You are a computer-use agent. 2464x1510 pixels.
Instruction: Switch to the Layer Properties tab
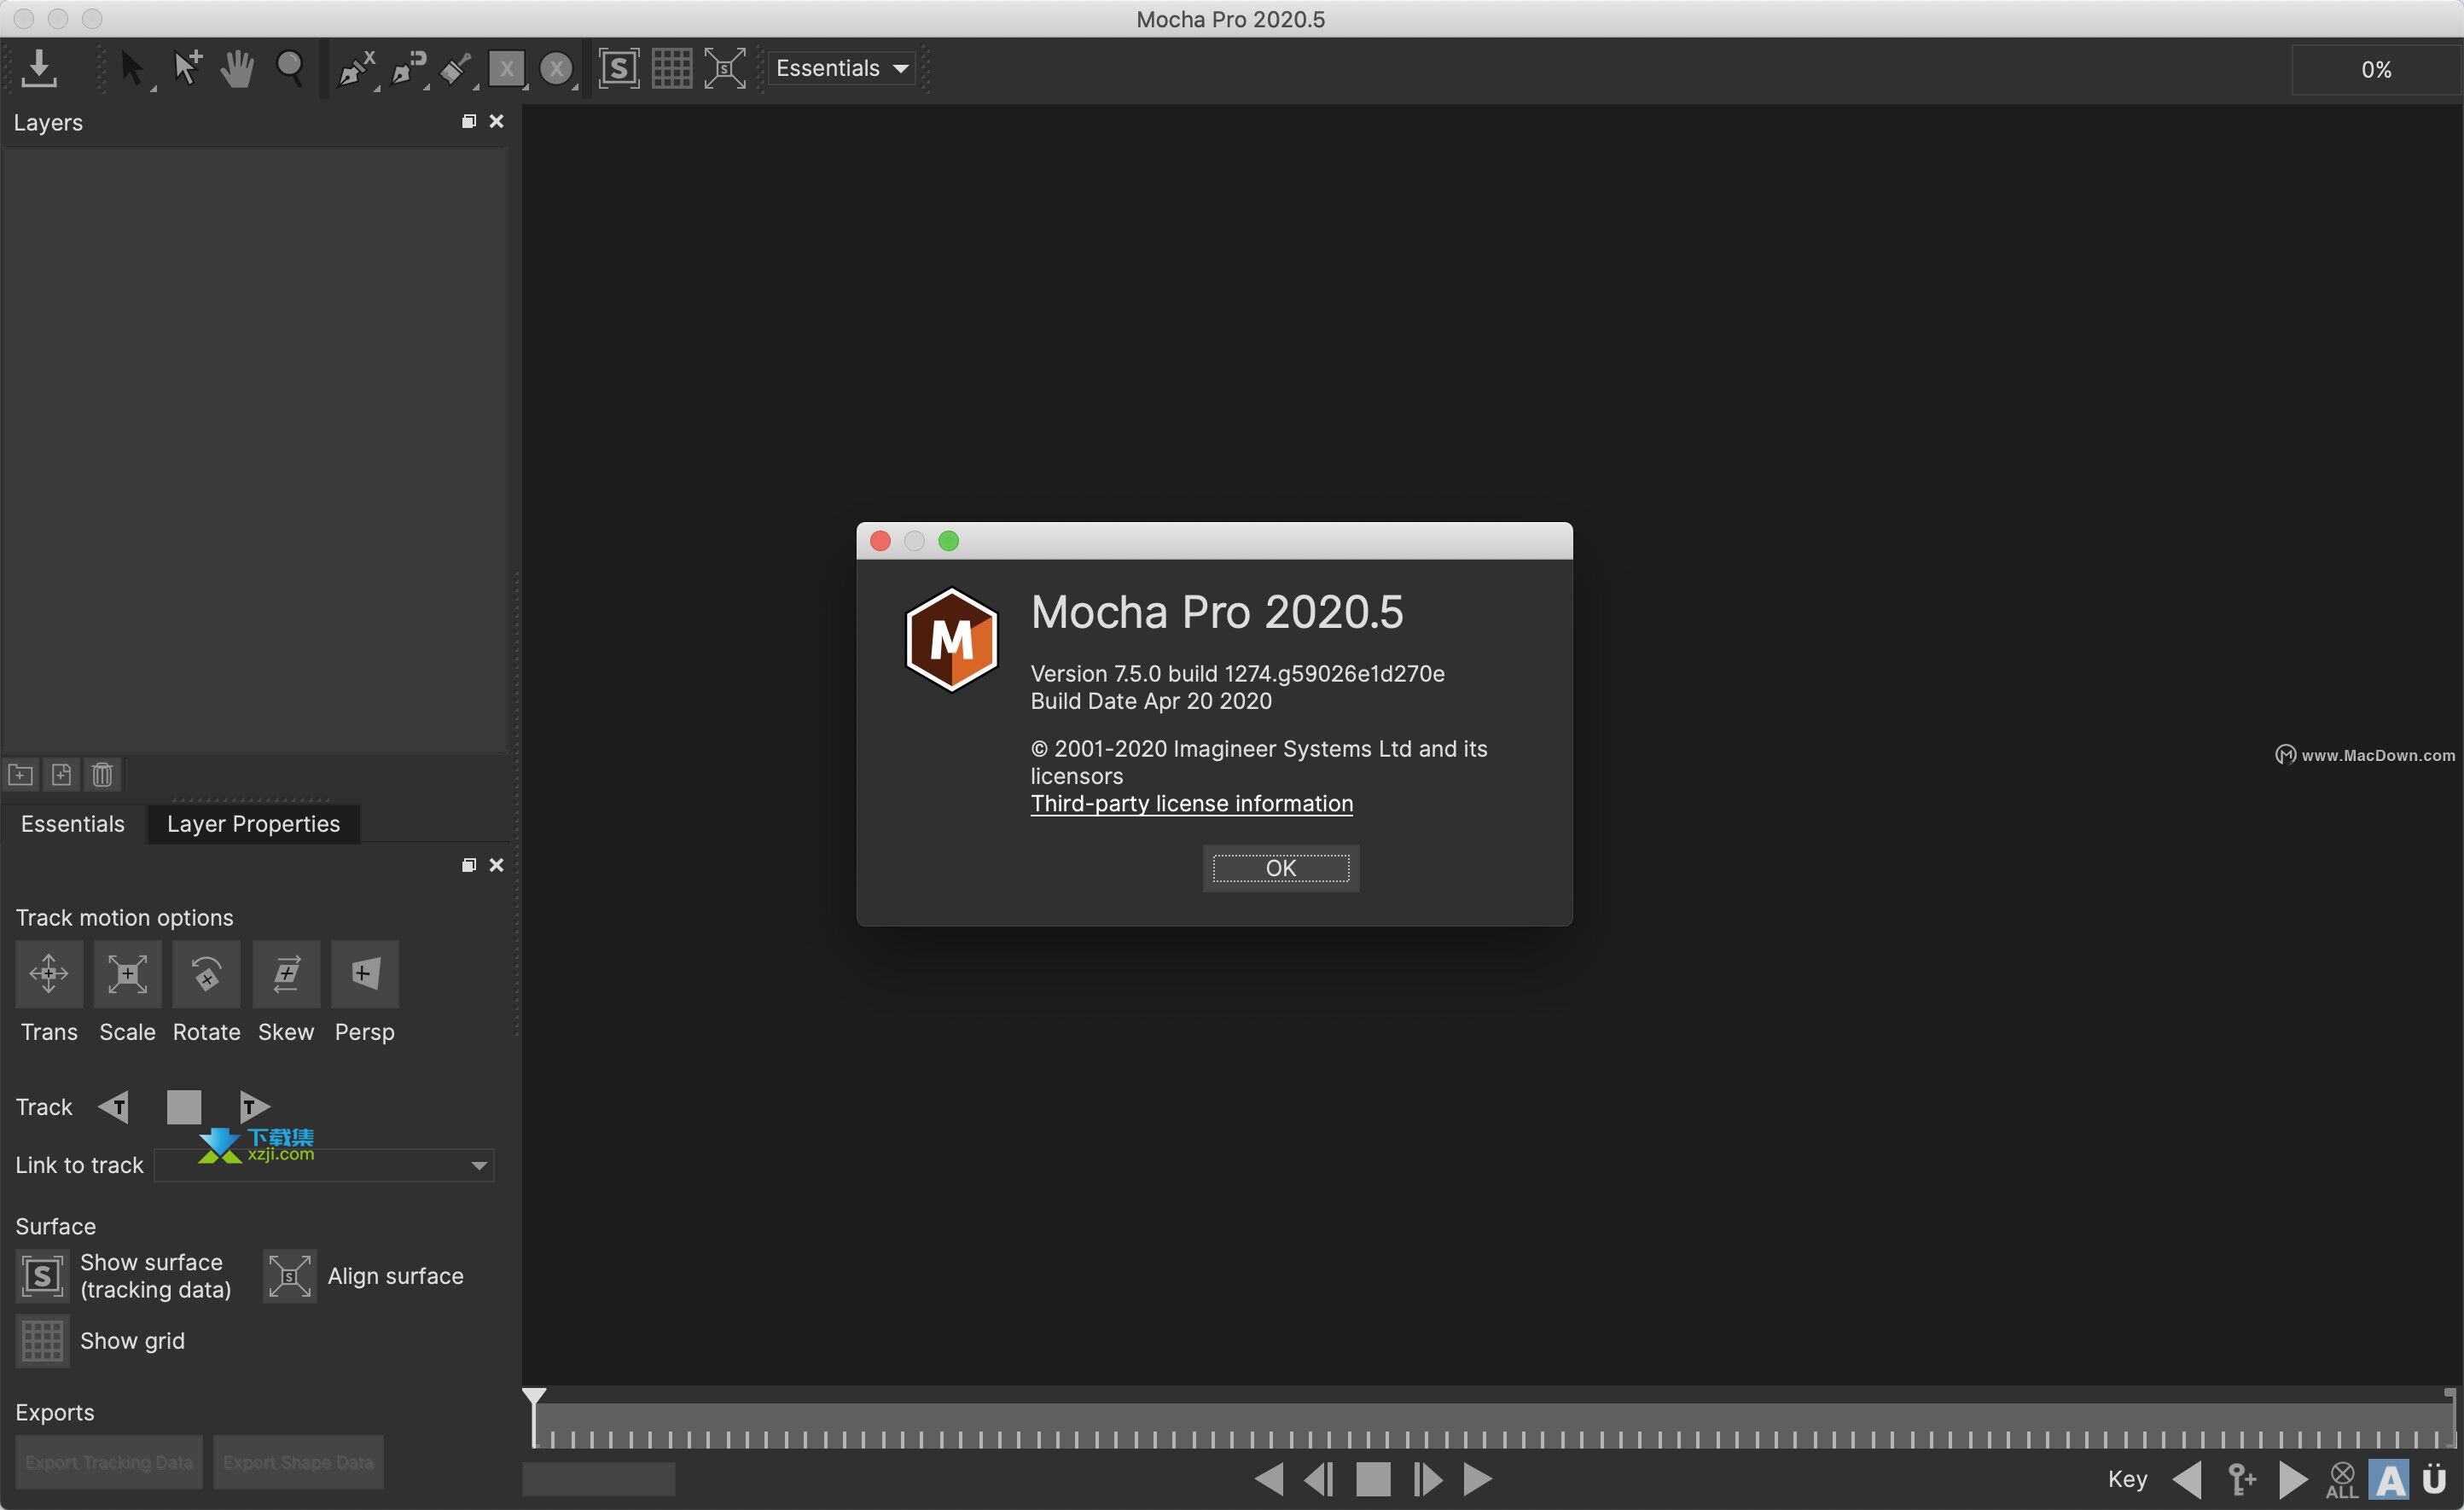(253, 824)
